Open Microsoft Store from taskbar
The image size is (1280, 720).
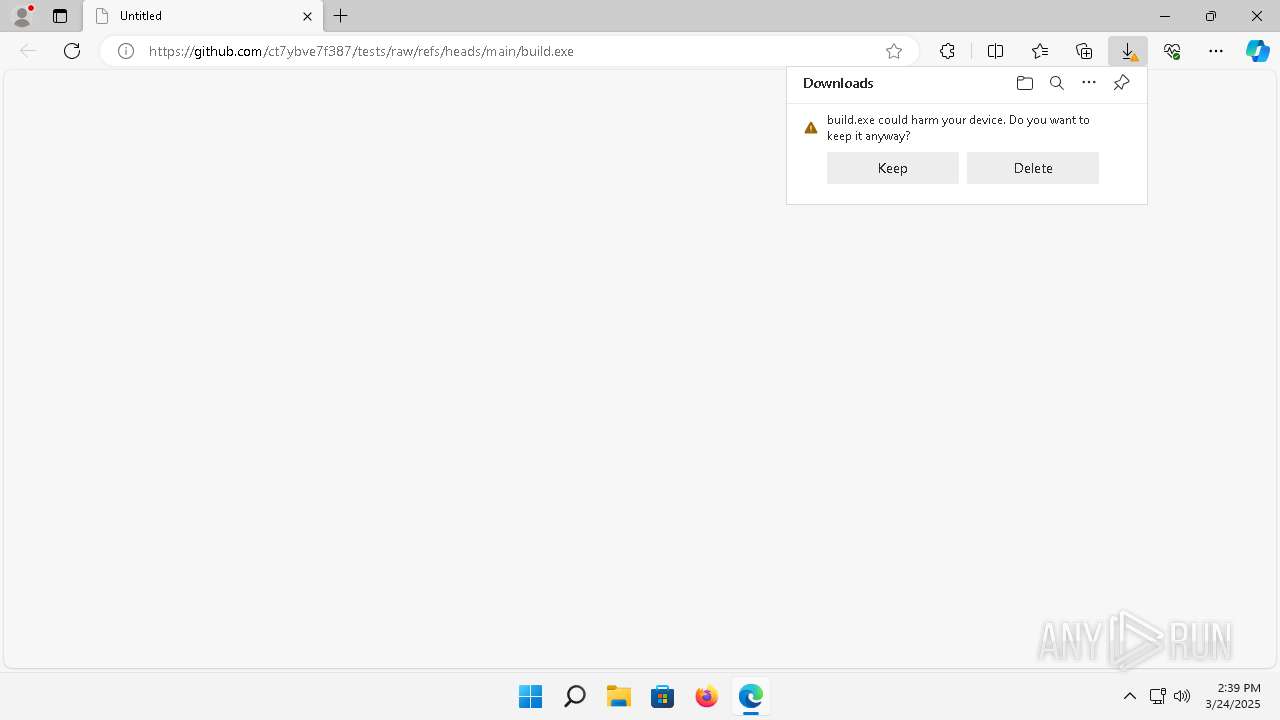tap(663, 696)
